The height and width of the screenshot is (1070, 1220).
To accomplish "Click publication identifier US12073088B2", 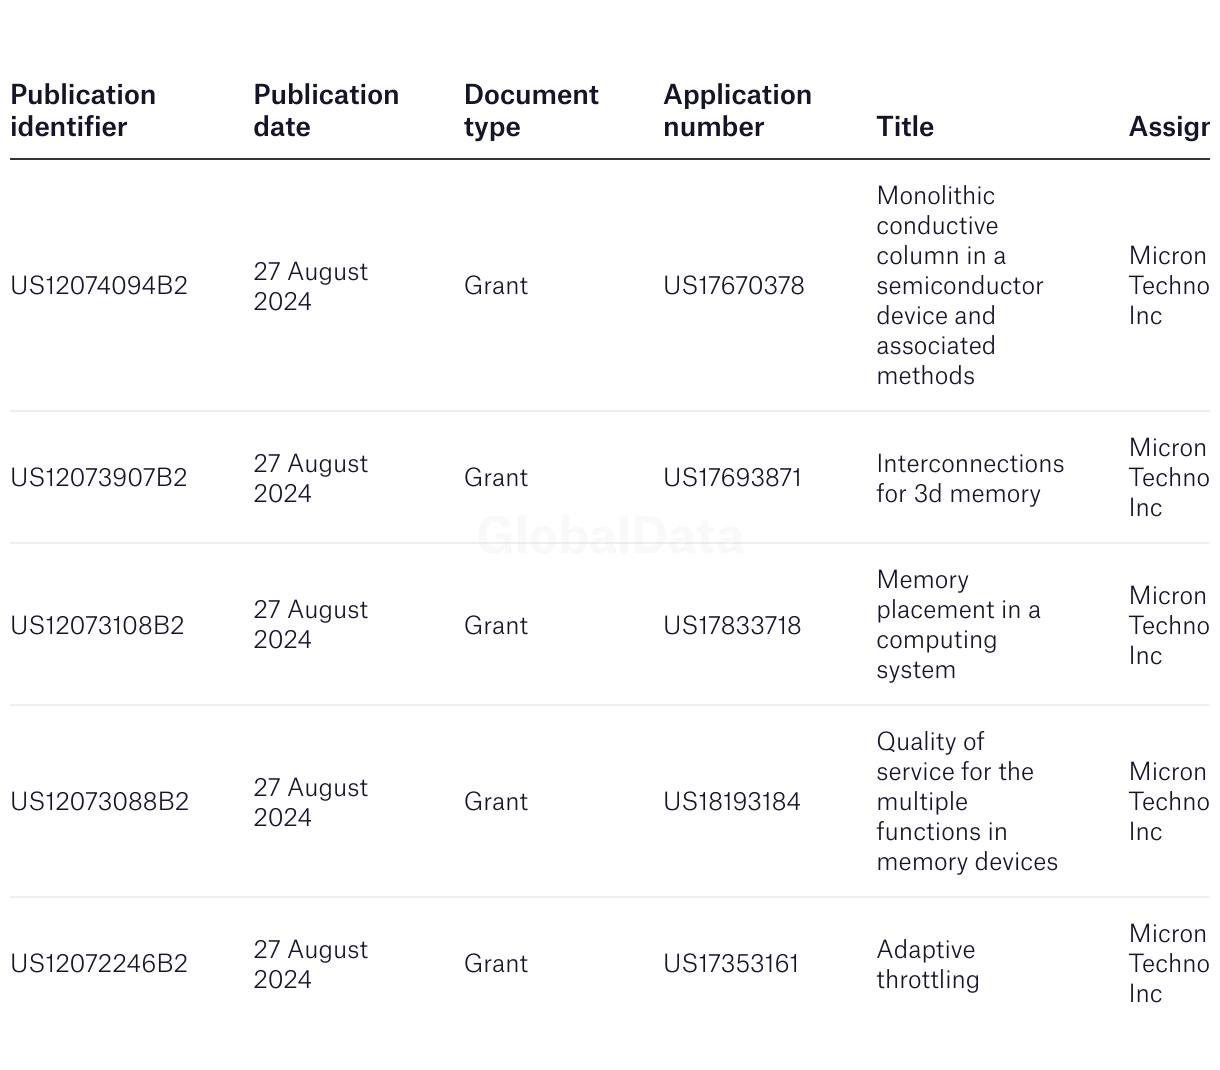I will (99, 802).
